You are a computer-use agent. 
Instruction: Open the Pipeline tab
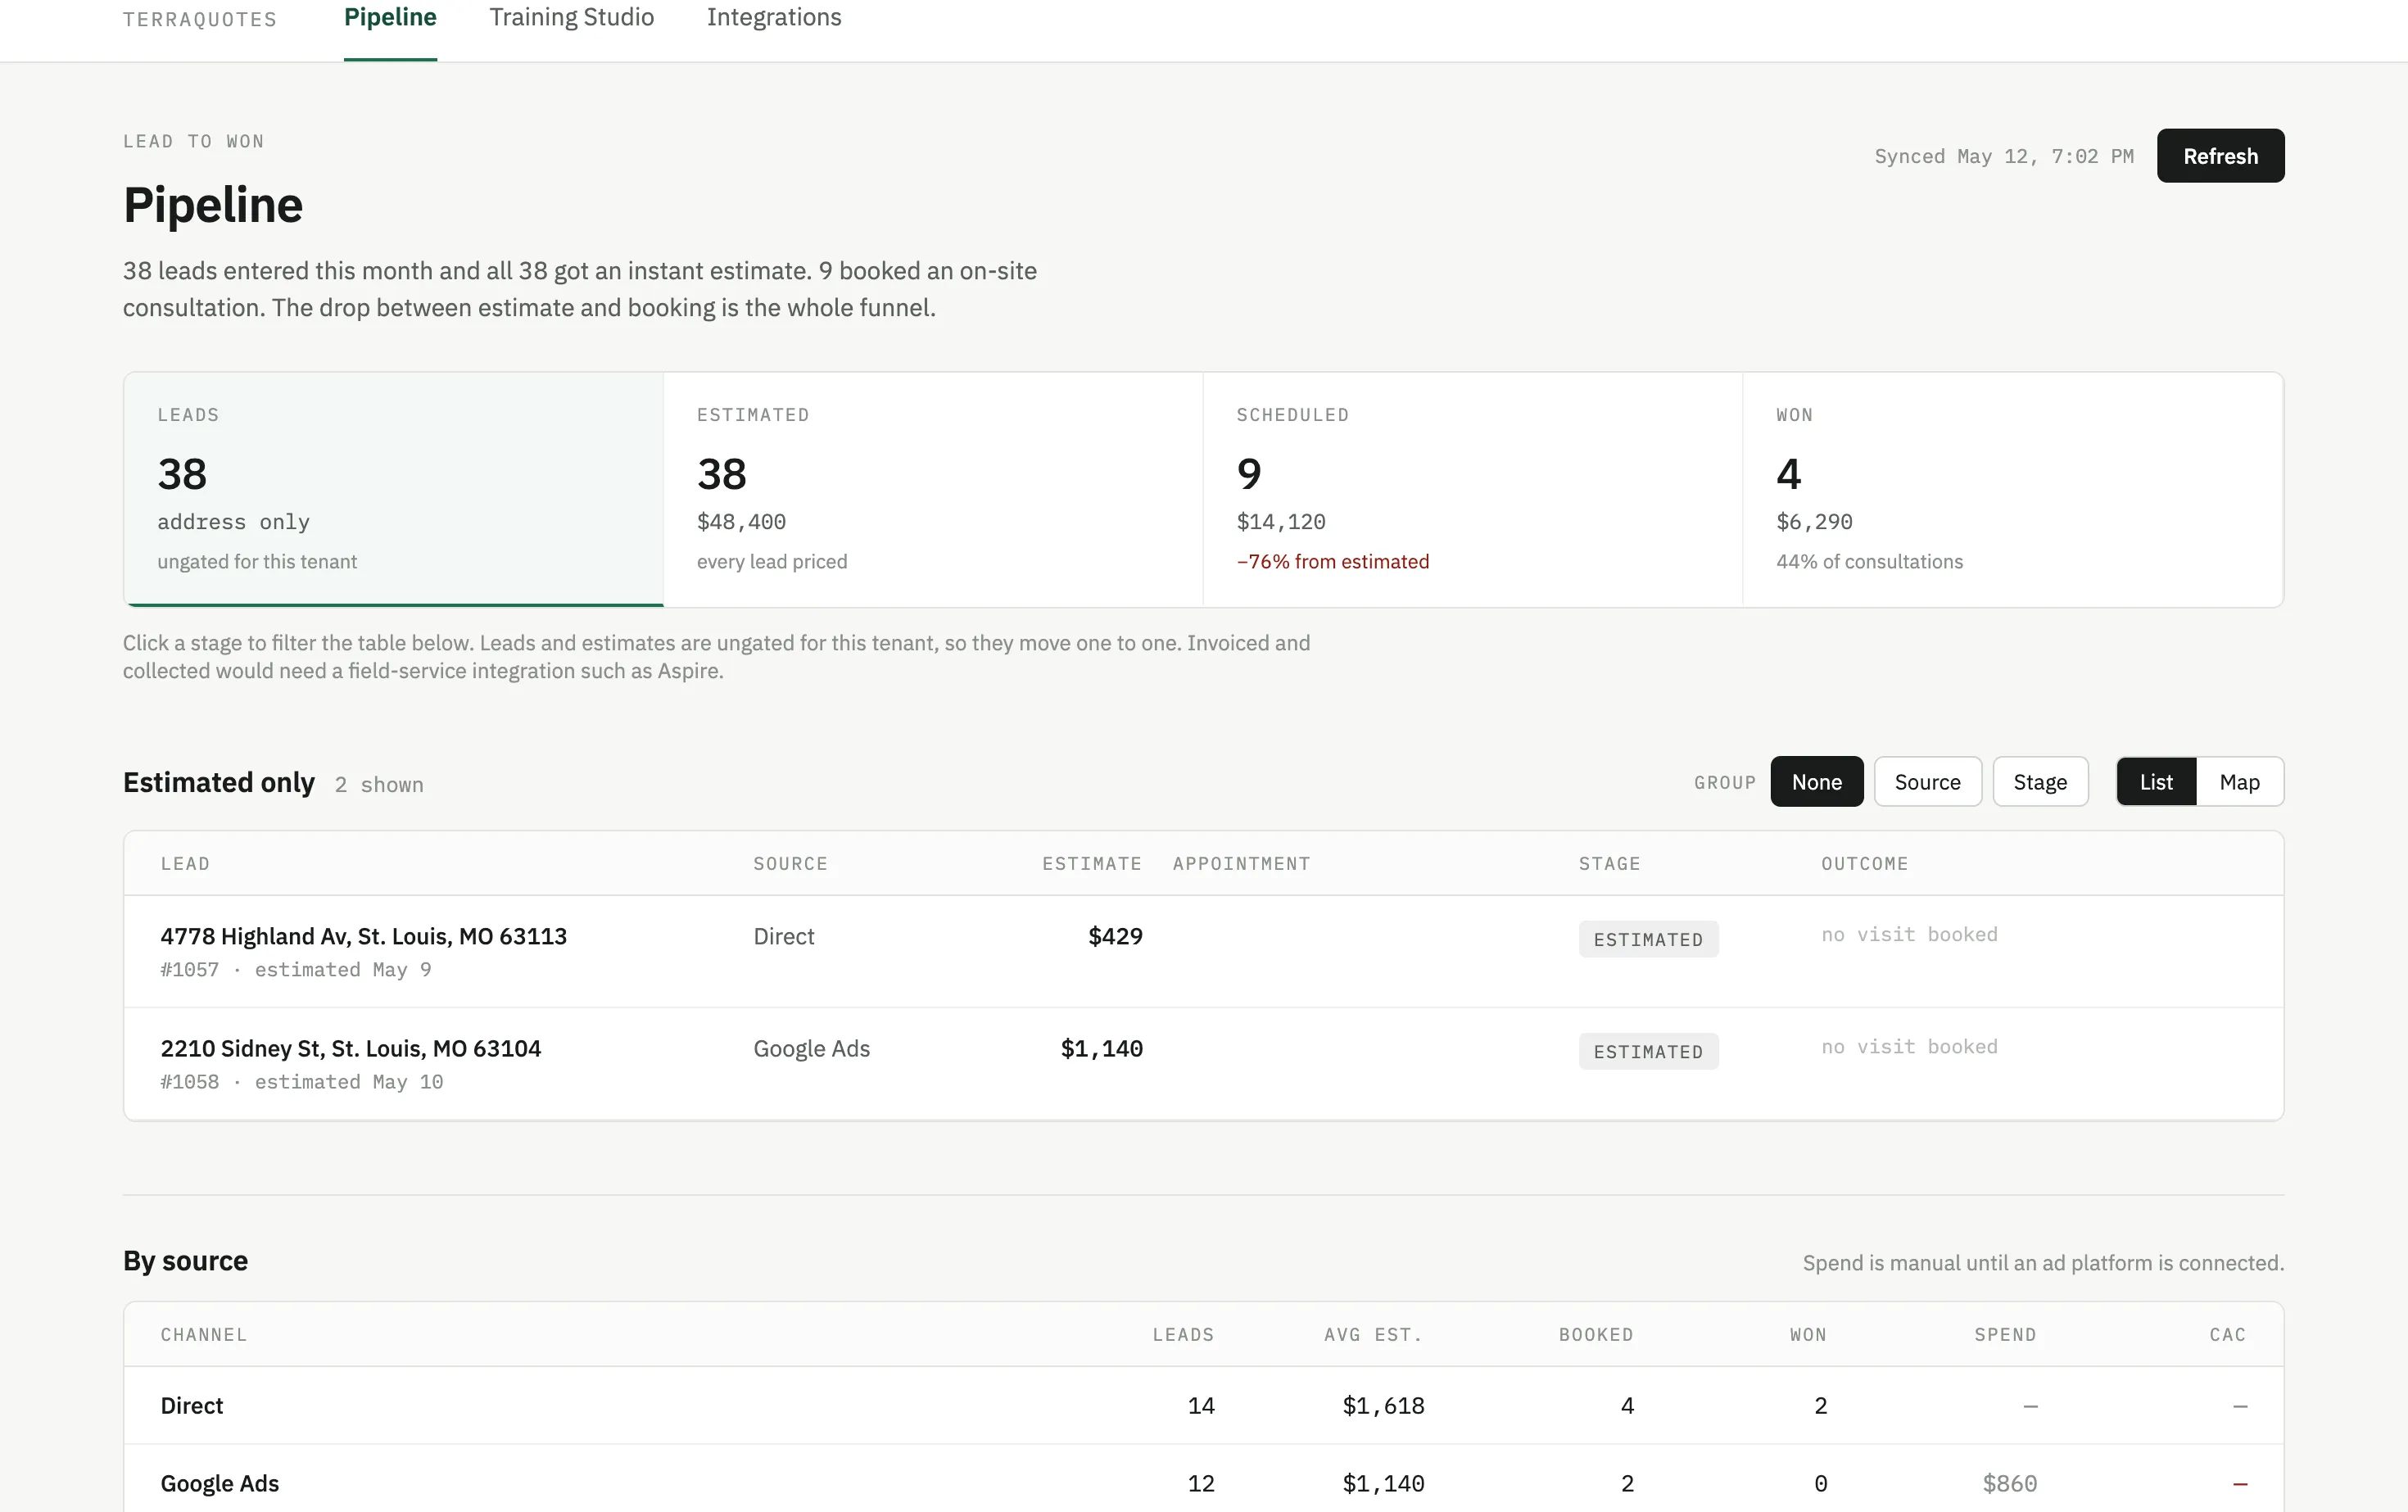click(390, 18)
